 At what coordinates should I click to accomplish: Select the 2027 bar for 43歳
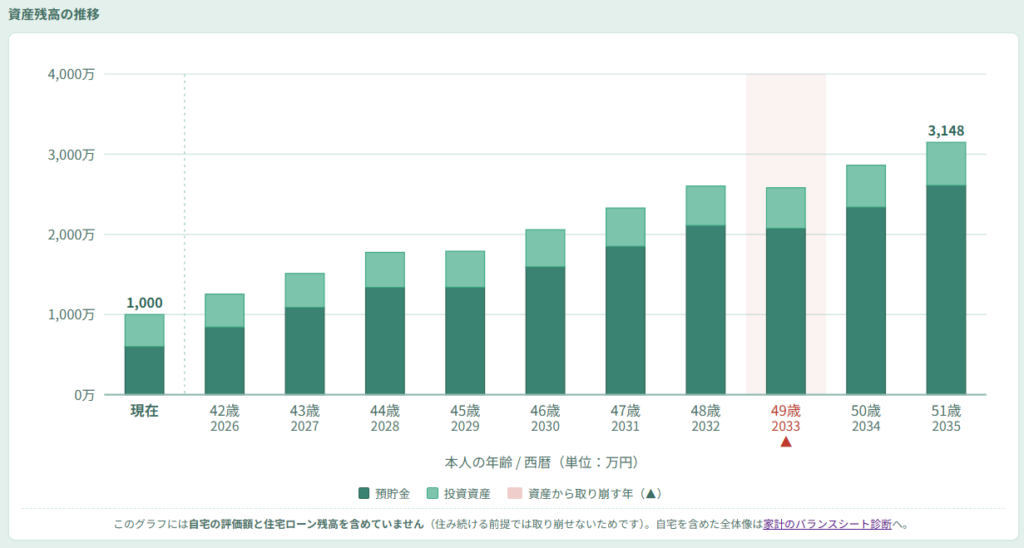pyautogui.click(x=305, y=334)
